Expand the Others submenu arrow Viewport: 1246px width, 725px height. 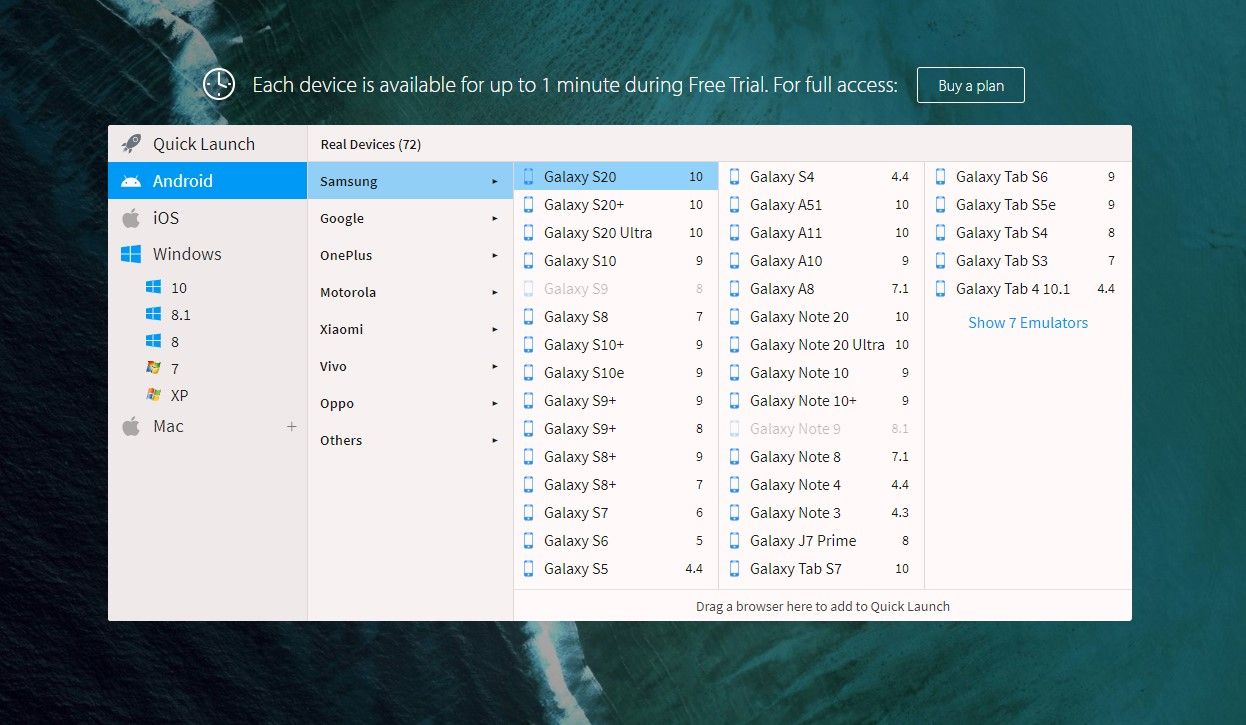[x=495, y=440]
